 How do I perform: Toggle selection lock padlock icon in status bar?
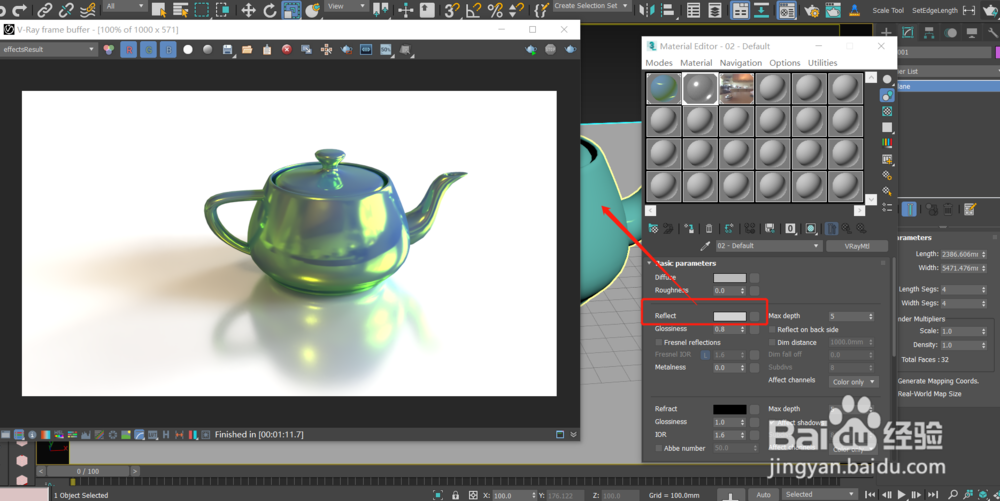point(455,495)
